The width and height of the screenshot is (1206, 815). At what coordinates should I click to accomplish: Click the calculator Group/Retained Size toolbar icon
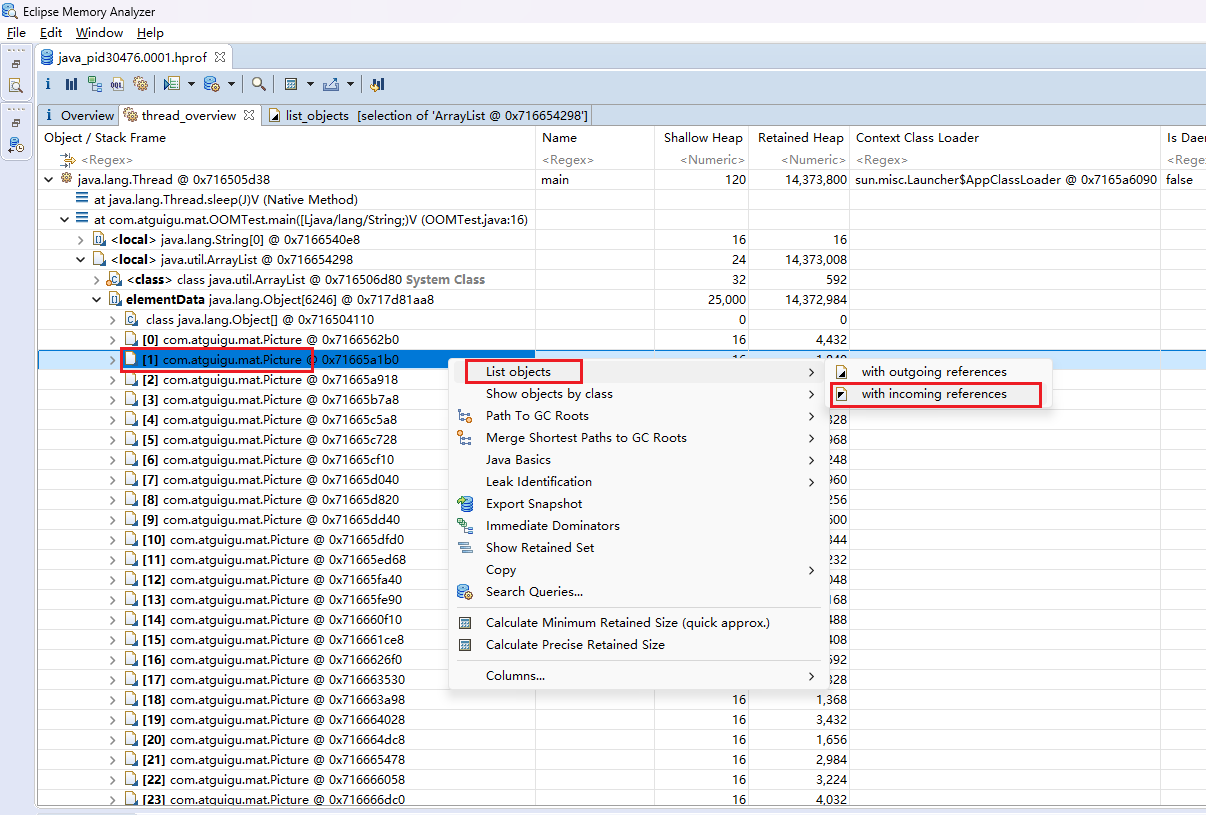291,84
